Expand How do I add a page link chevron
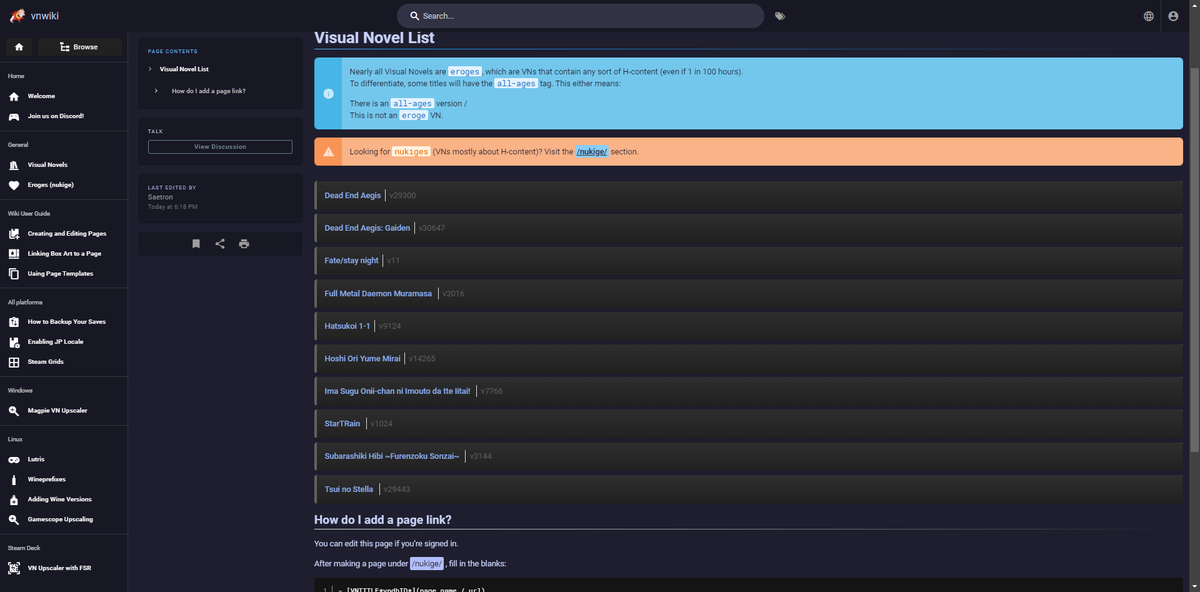This screenshot has width=1200, height=592. 157,91
